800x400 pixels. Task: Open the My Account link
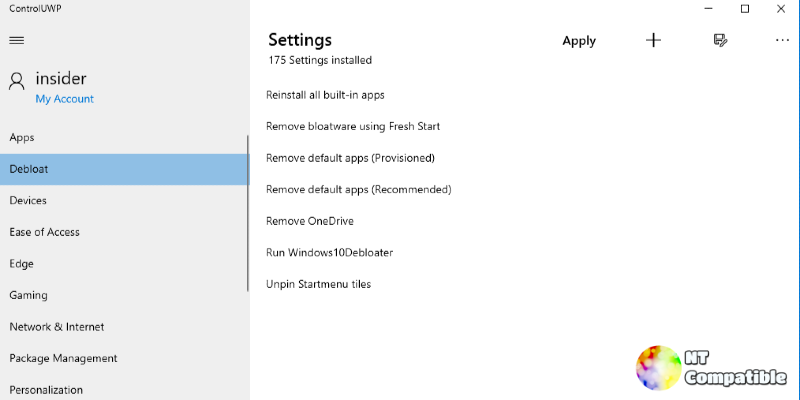(x=65, y=99)
